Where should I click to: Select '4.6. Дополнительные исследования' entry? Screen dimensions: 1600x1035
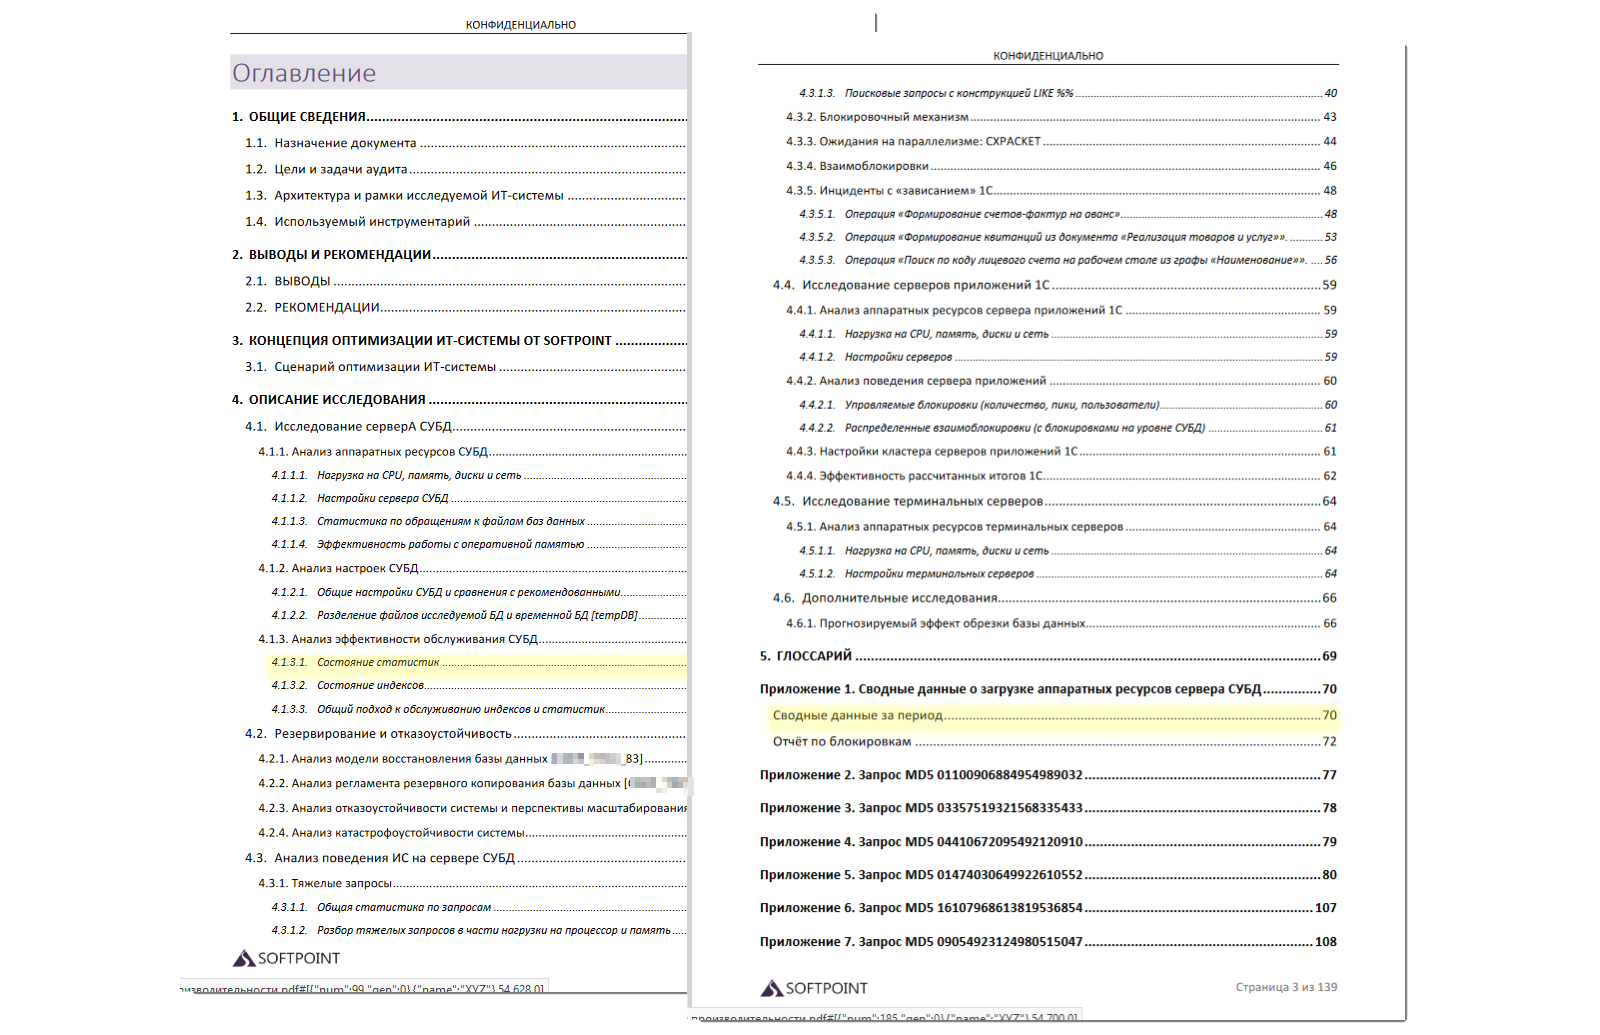tap(1055, 598)
